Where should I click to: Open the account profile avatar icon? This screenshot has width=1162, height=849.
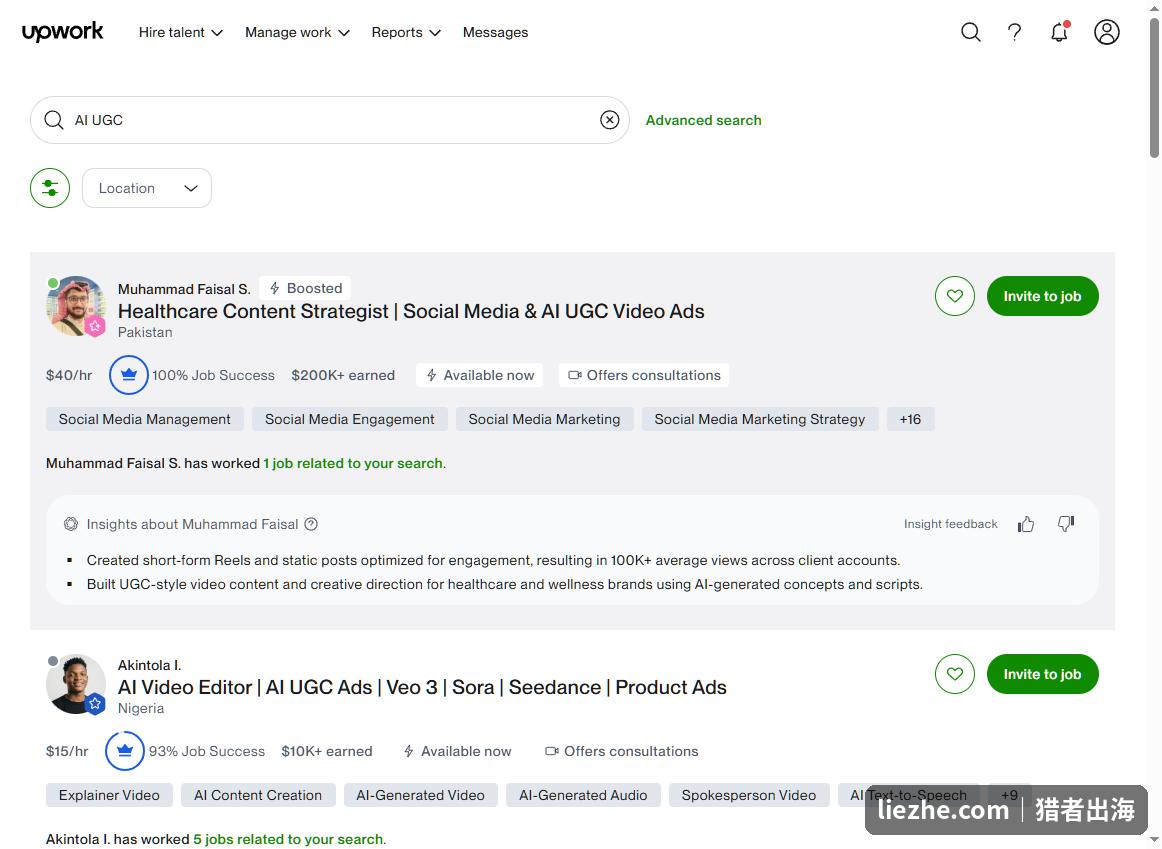[x=1106, y=32]
